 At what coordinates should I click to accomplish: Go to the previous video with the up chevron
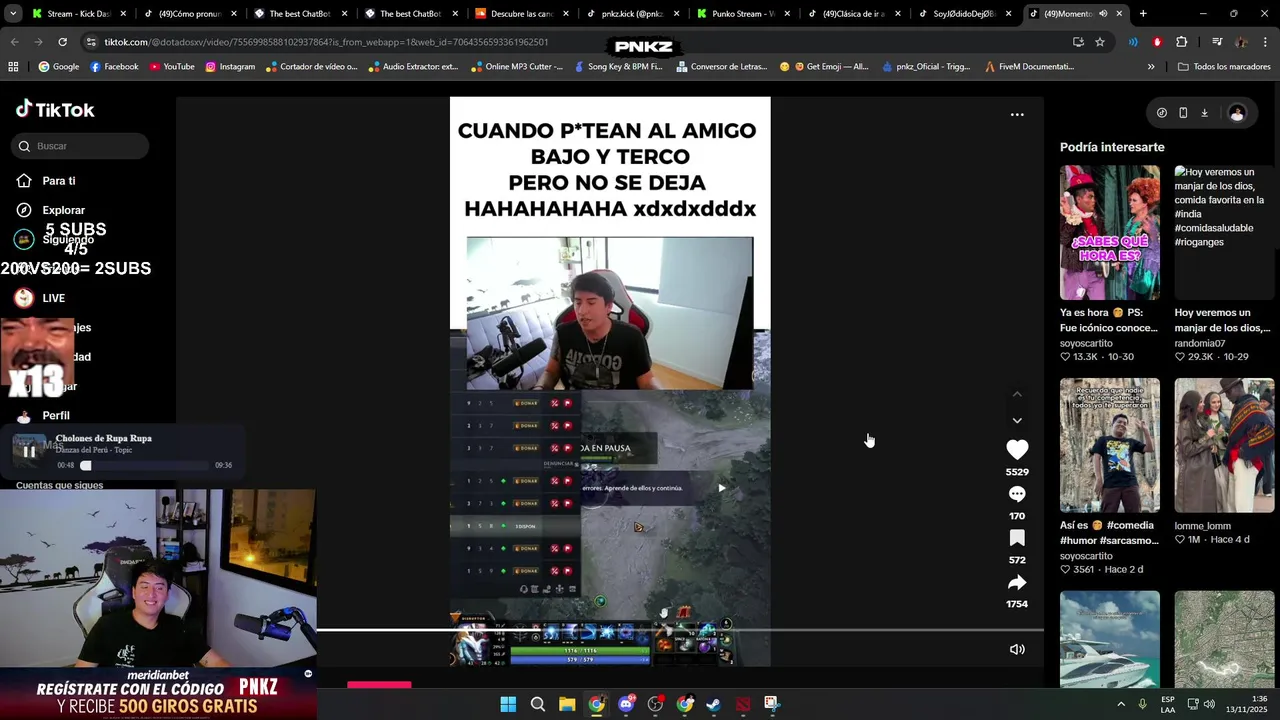tap(1017, 394)
